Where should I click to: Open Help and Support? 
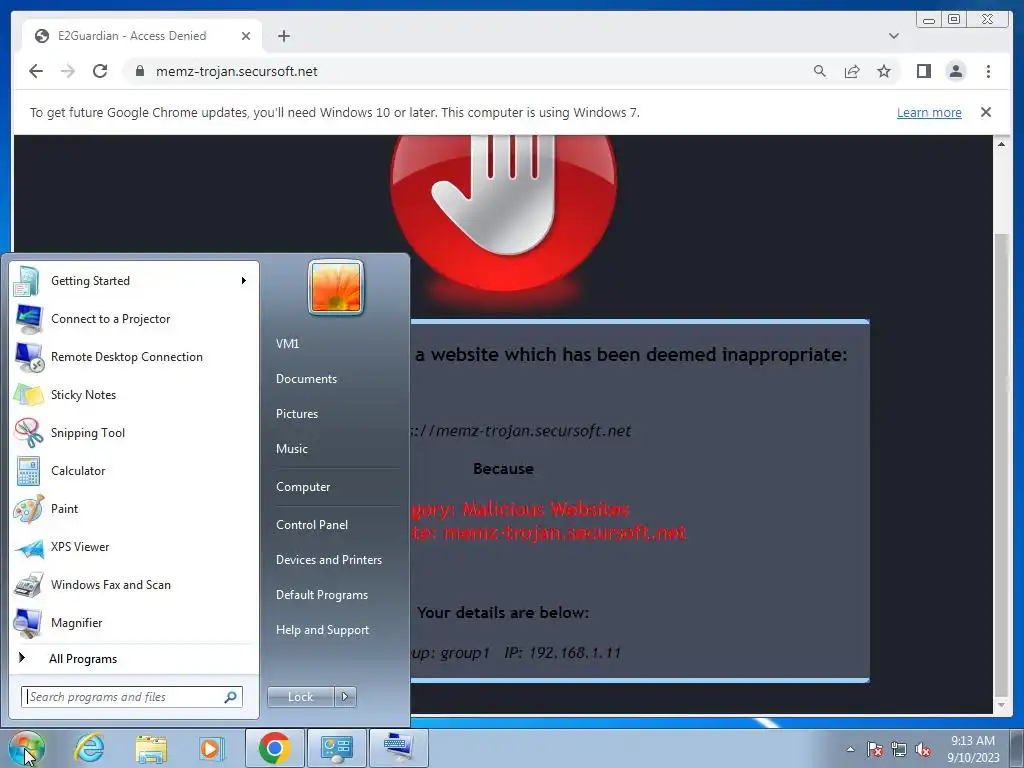(334, 630)
